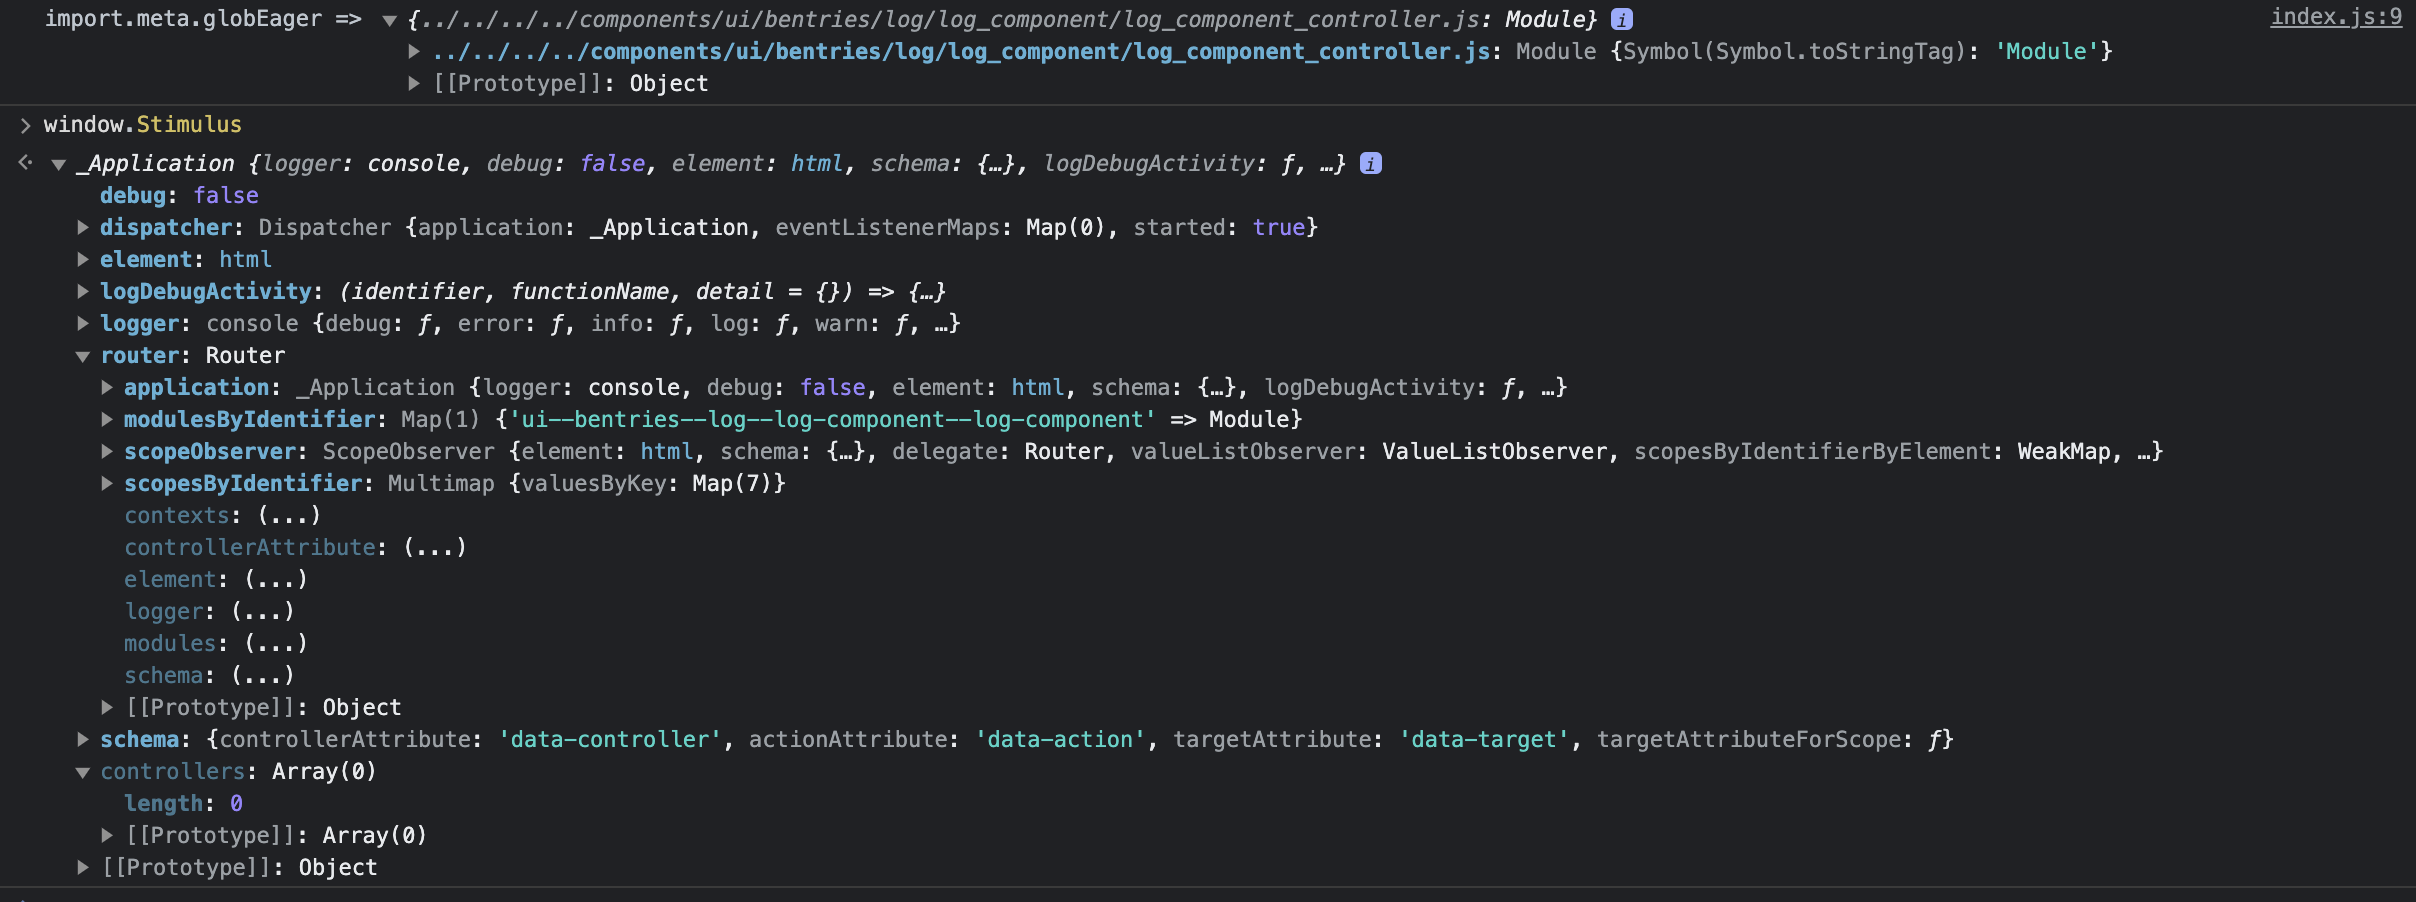The height and width of the screenshot is (902, 2416).
Task: Click the info icon beside the _Application summary
Action: 1371,163
